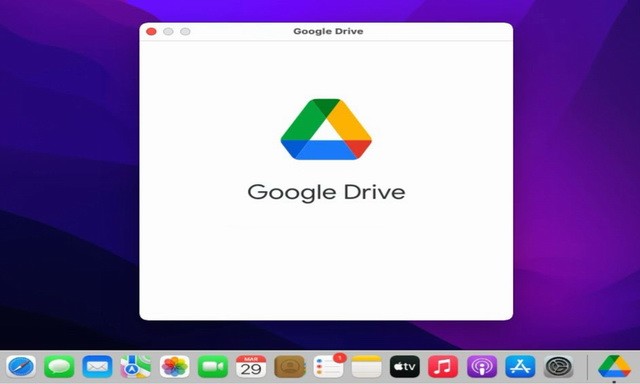Open App Store in dock
The image size is (640, 384).
(x=520, y=366)
